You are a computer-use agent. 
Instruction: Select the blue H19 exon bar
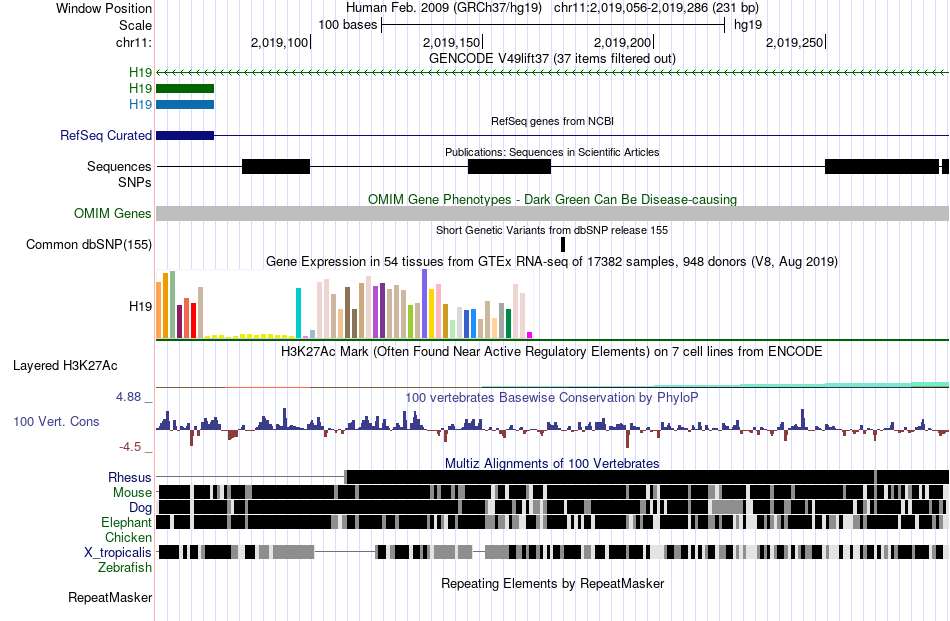(185, 104)
